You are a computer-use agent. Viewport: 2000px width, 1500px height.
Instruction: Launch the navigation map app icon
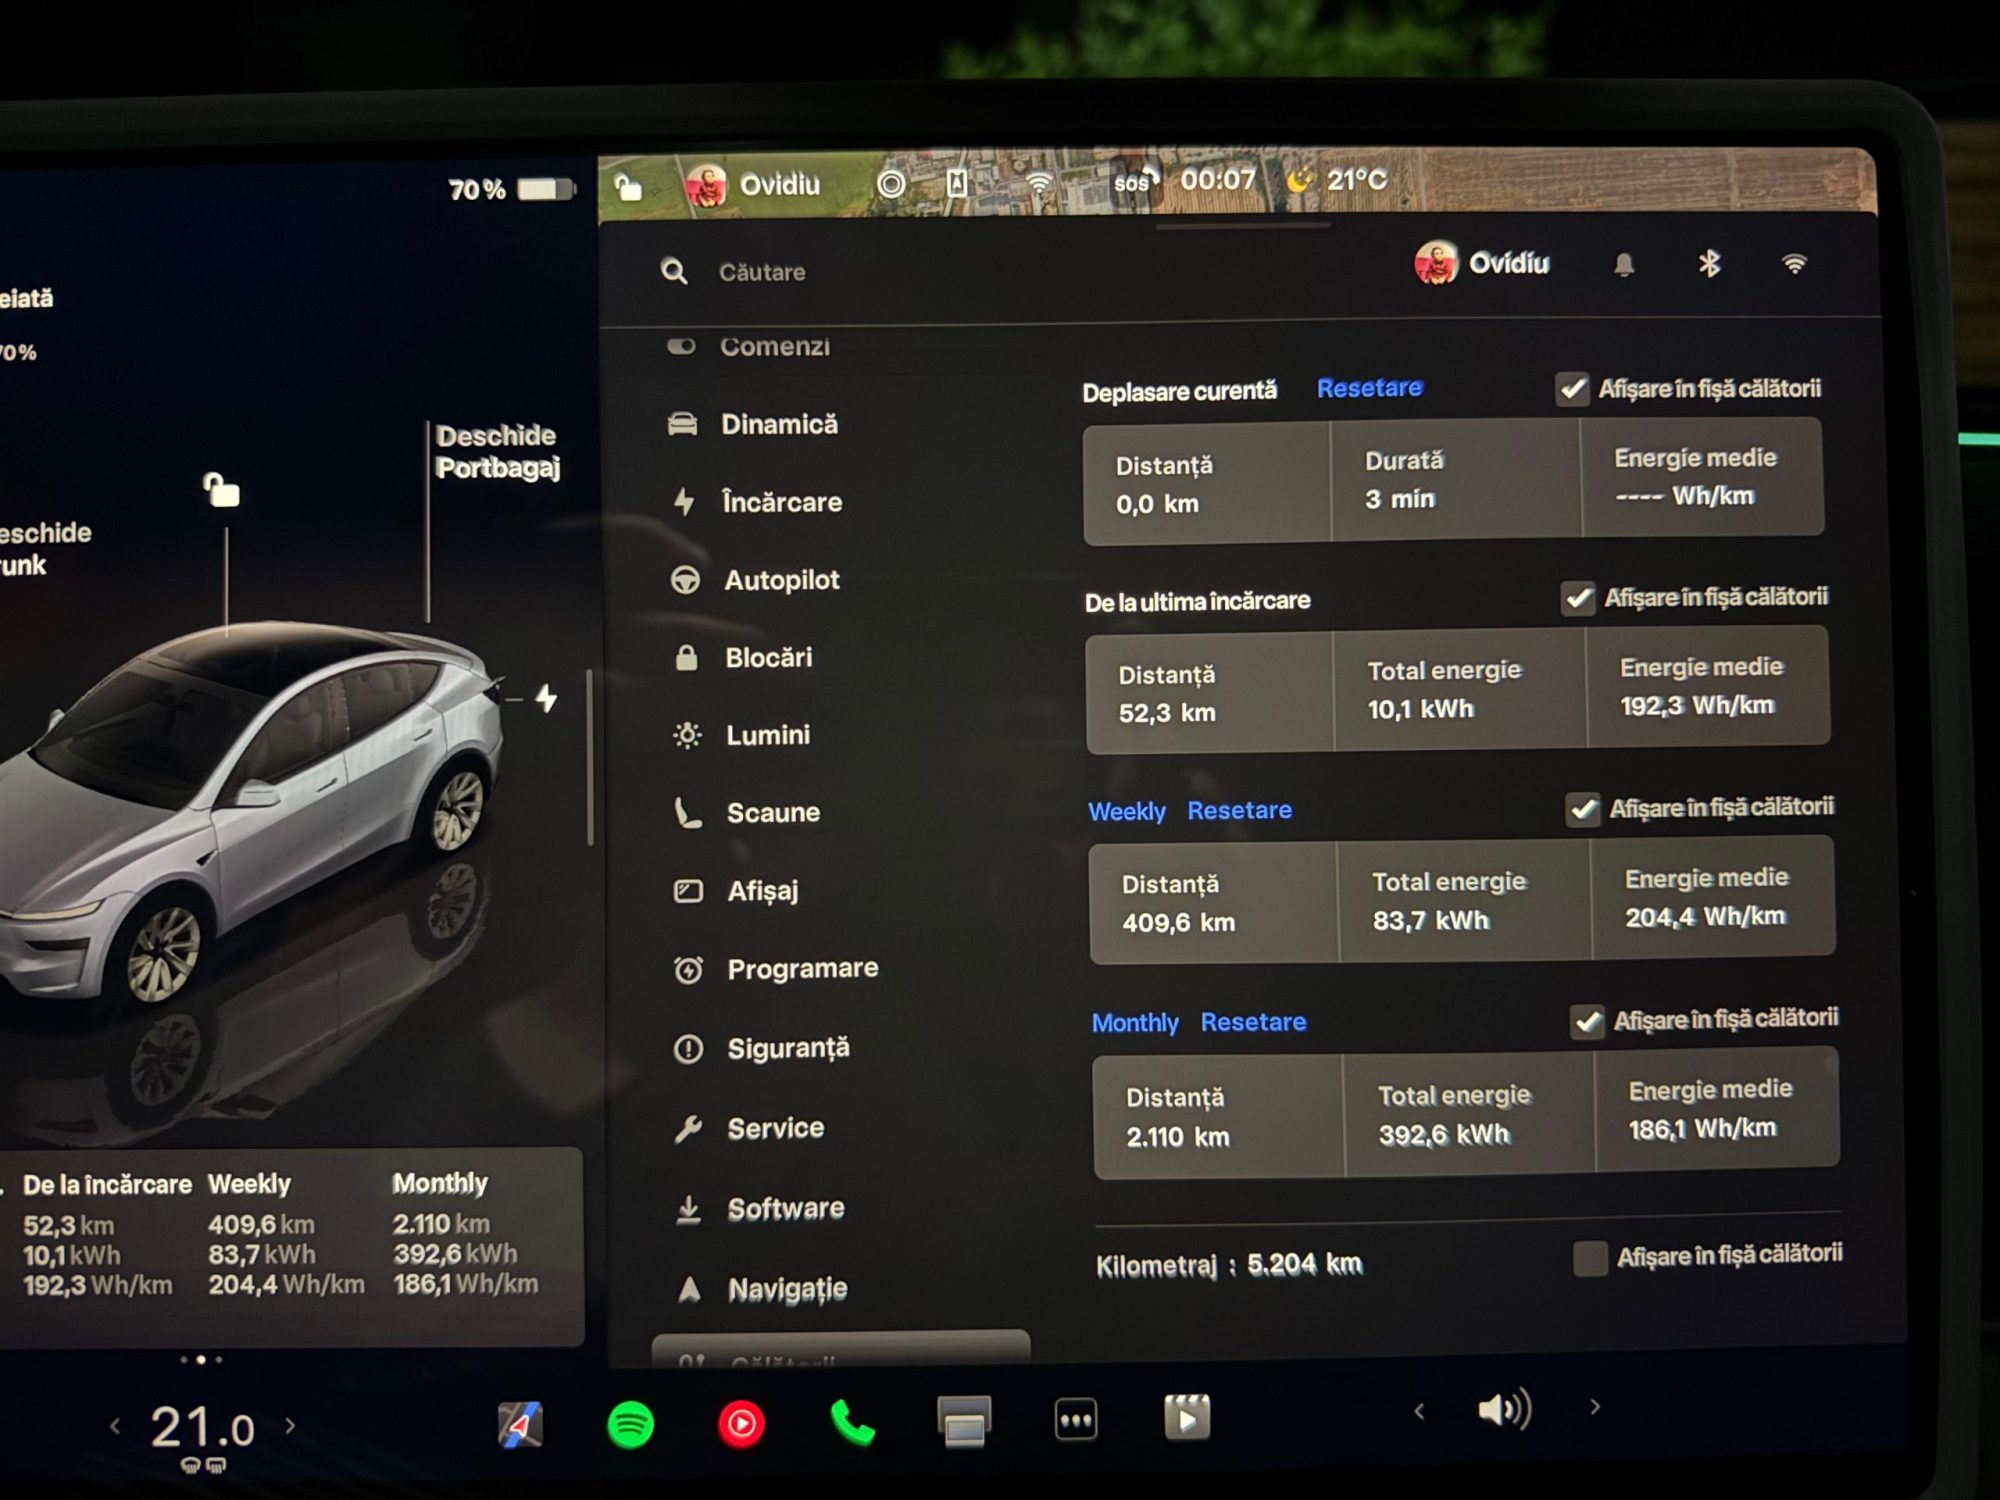click(x=520, y=1424)
